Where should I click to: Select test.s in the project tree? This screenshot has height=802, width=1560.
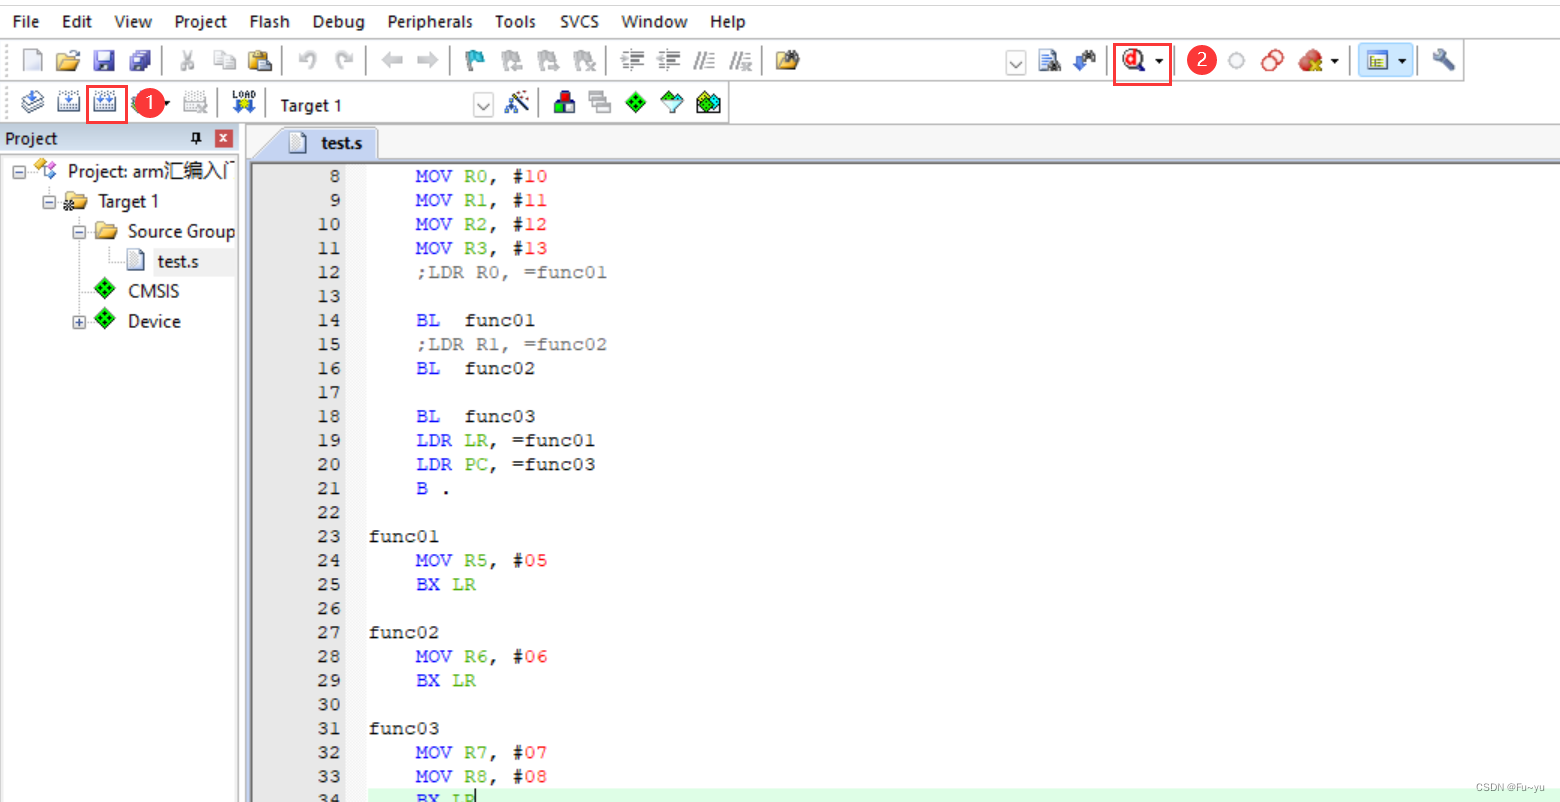[x=178, y=262]
